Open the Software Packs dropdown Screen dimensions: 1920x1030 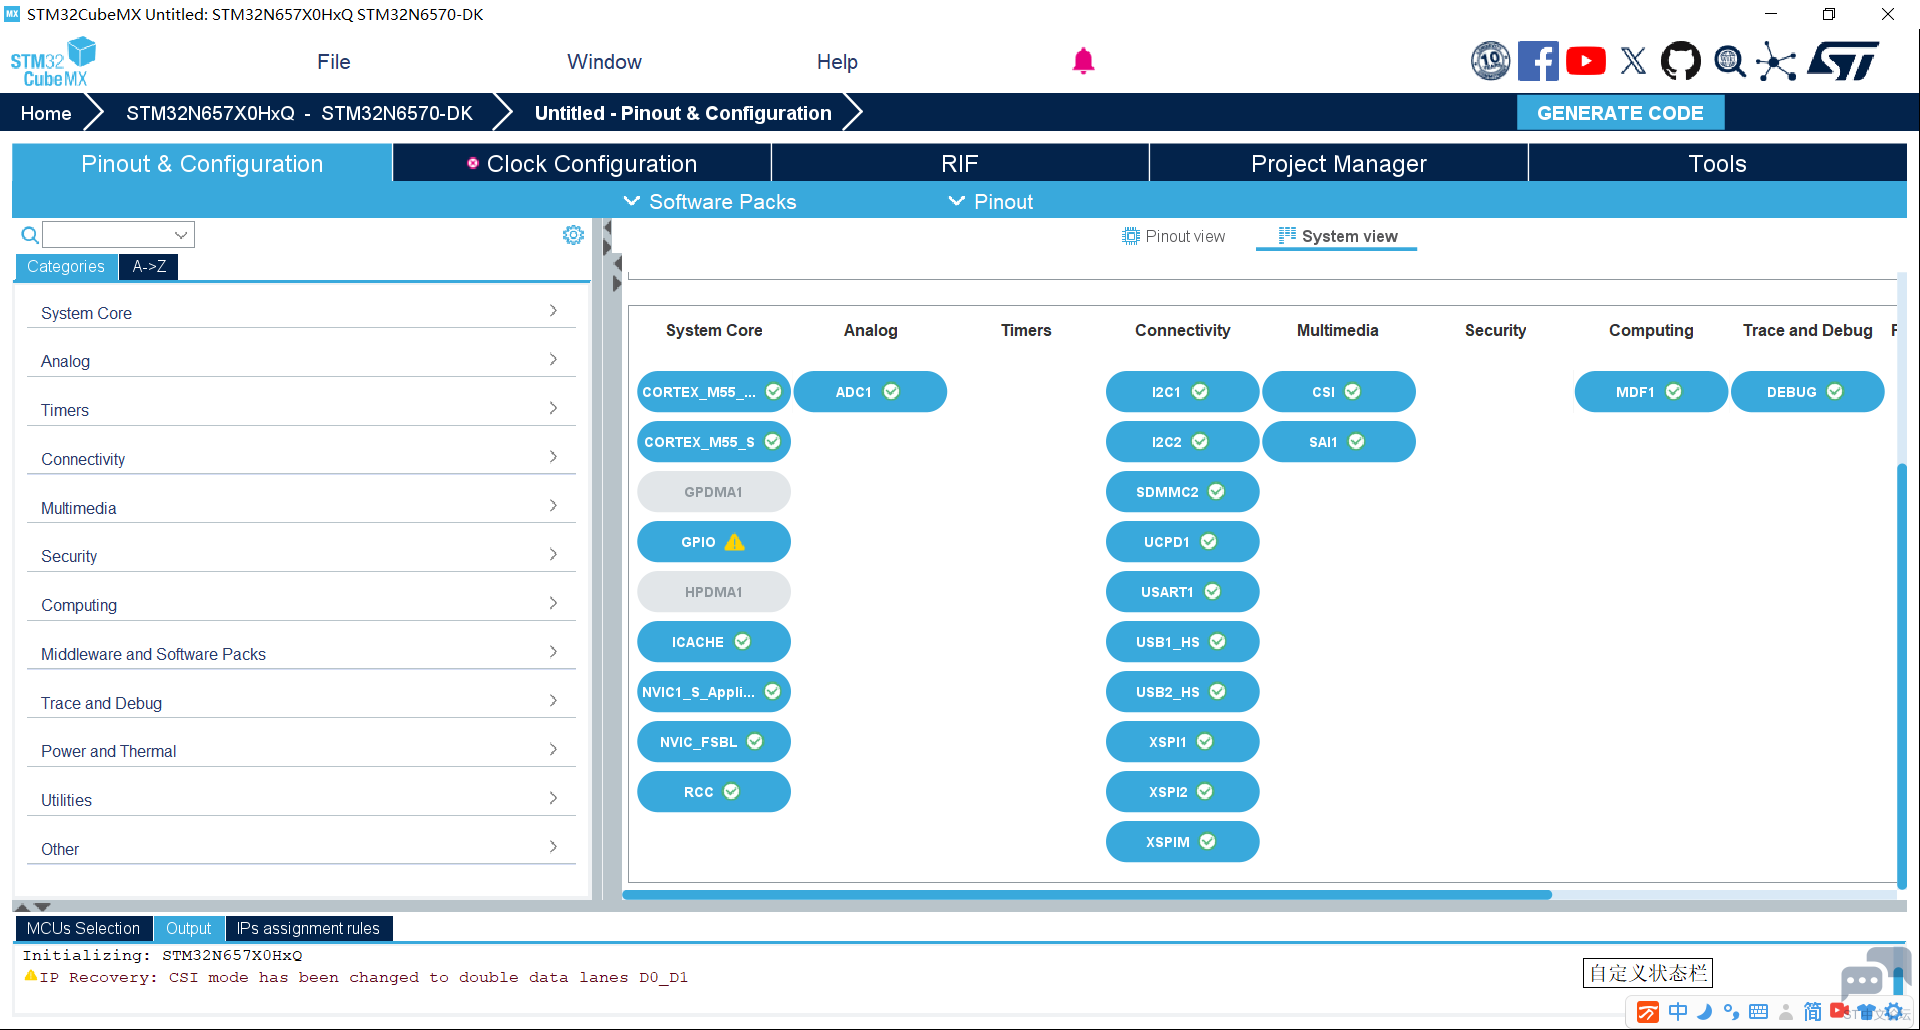tap(710, 201)
